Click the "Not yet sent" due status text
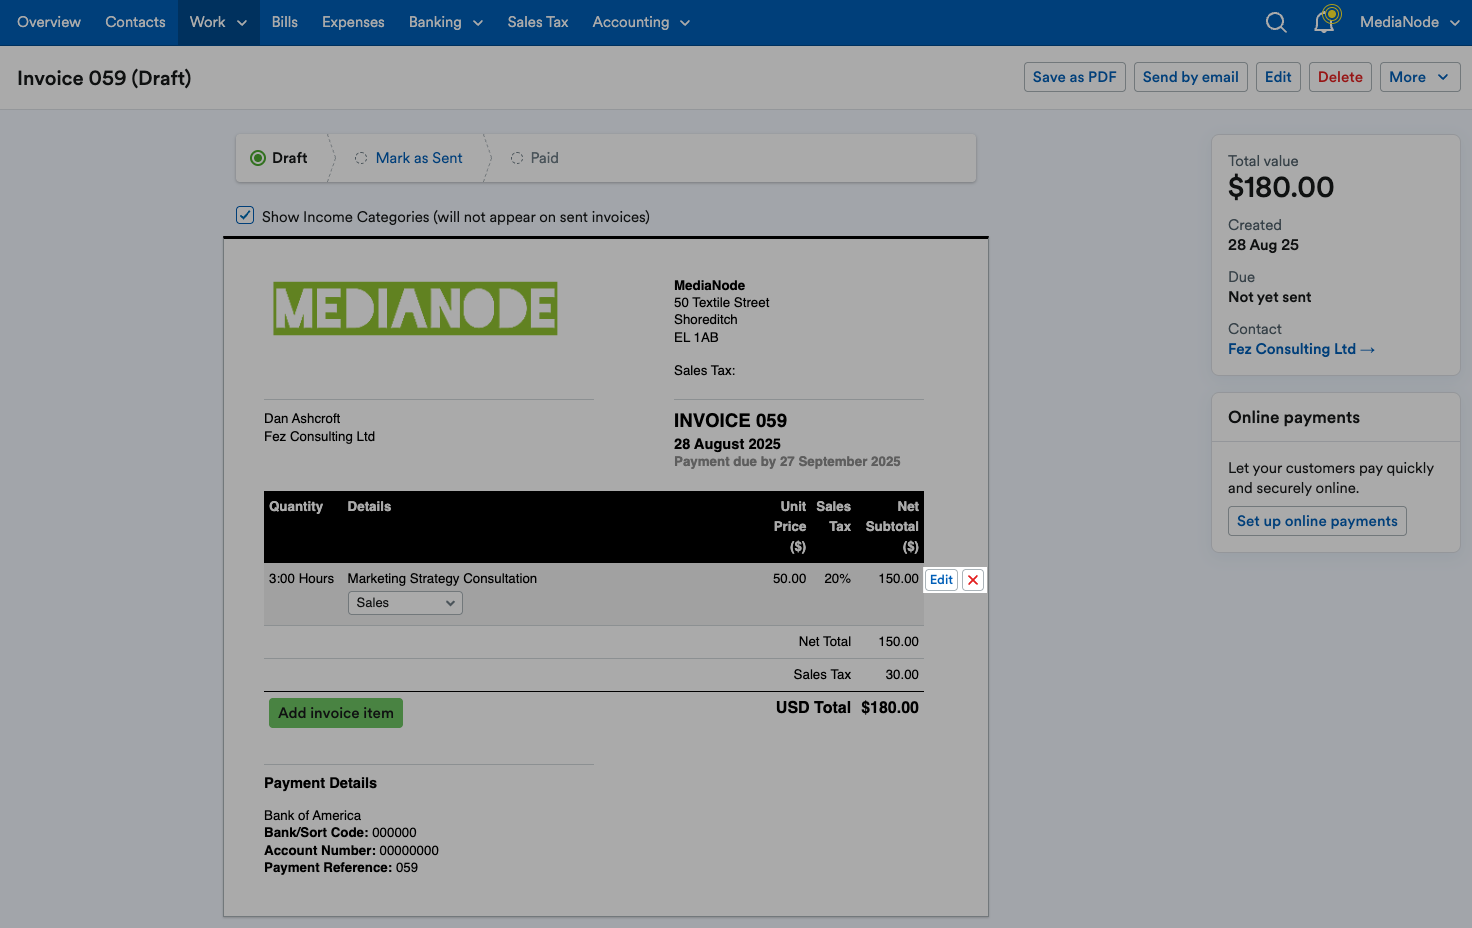Viewport: 1472px width, 928px height. tap(1269, 297)
